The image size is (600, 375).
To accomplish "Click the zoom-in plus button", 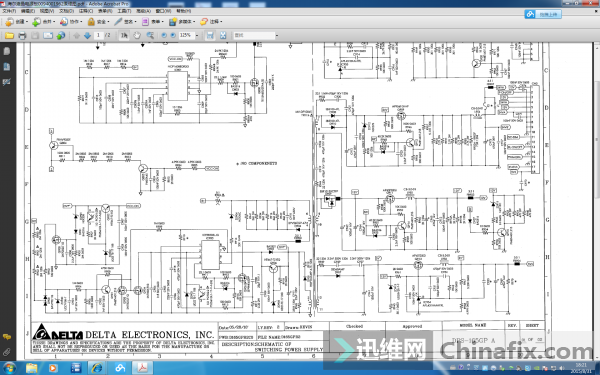I will click(x=173, y=35).
